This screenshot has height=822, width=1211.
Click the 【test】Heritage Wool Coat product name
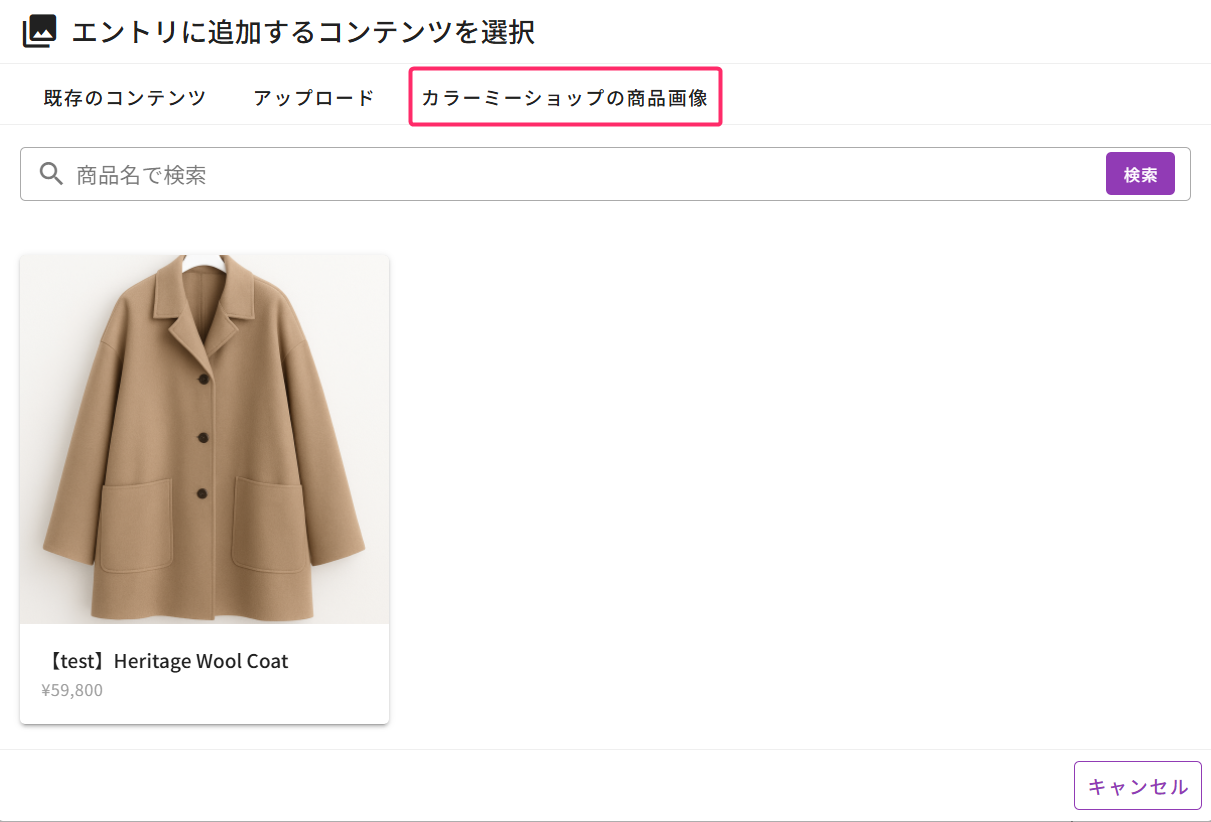point(166,661)
